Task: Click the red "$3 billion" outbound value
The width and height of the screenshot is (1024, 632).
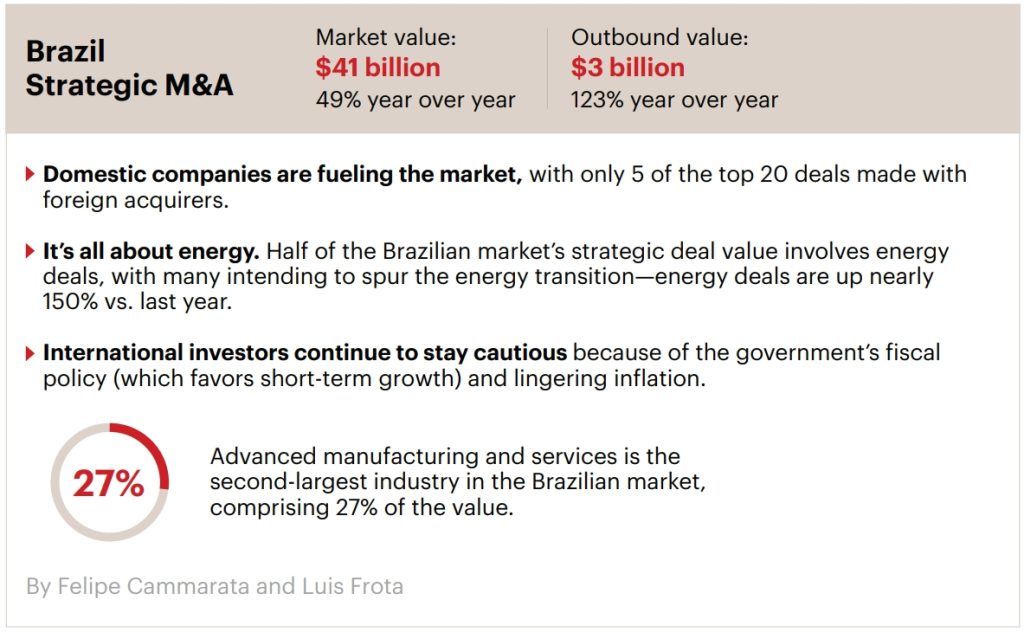Action: point(628,68)
